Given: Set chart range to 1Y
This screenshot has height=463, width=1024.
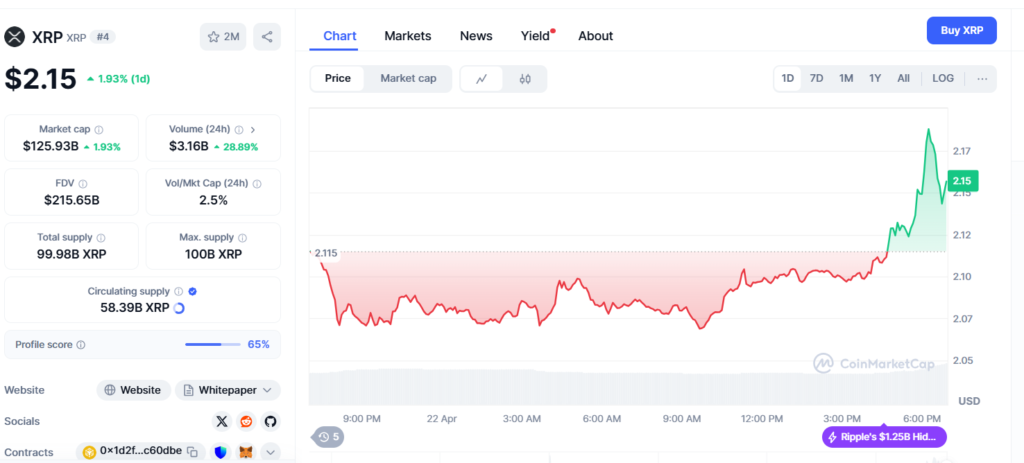Looking at the screenshot, I should pos(875,78).
